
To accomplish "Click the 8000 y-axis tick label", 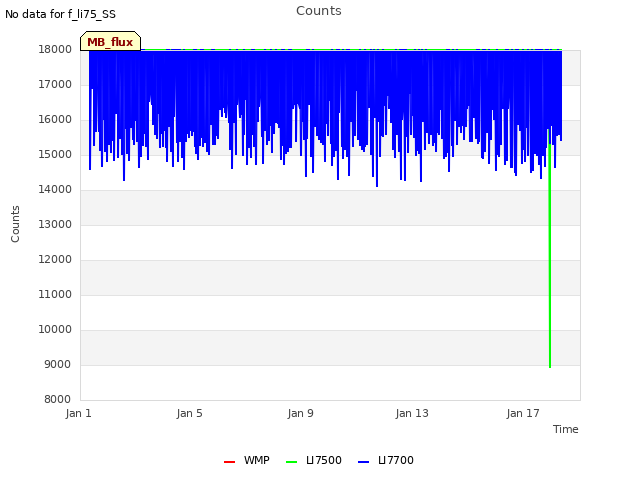I will 58,400.
